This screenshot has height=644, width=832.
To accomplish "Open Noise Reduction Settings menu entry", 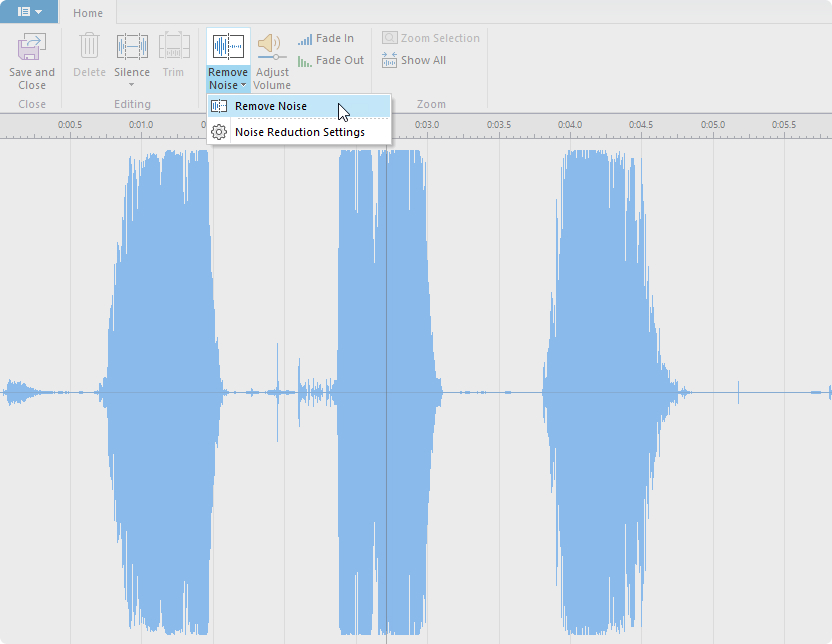I will click(x=299, y=132).
